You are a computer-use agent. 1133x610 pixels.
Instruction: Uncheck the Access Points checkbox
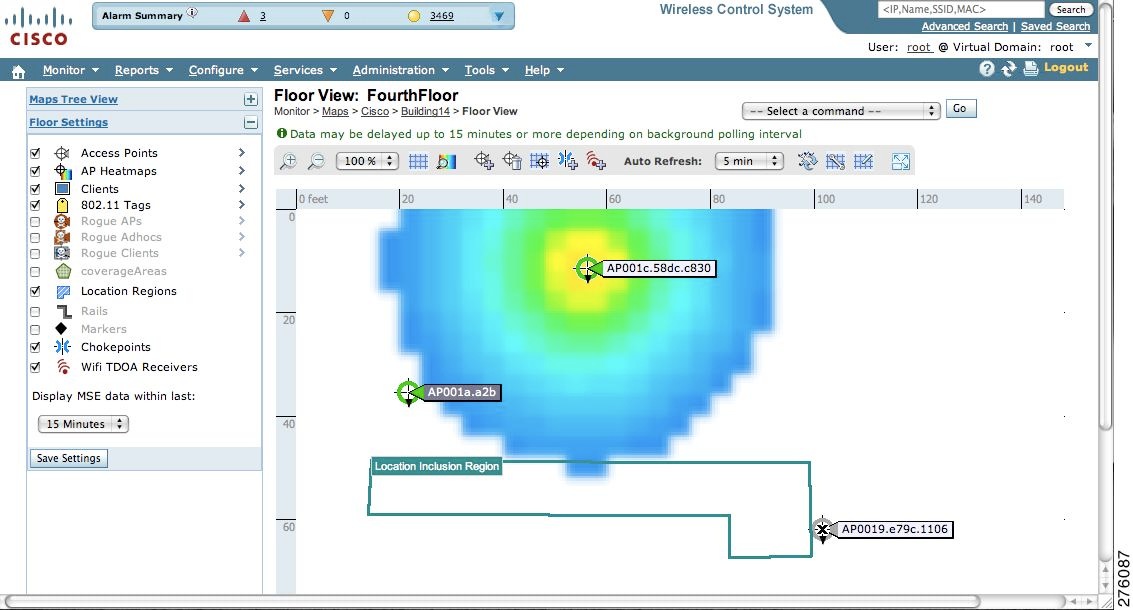point(35,153)
